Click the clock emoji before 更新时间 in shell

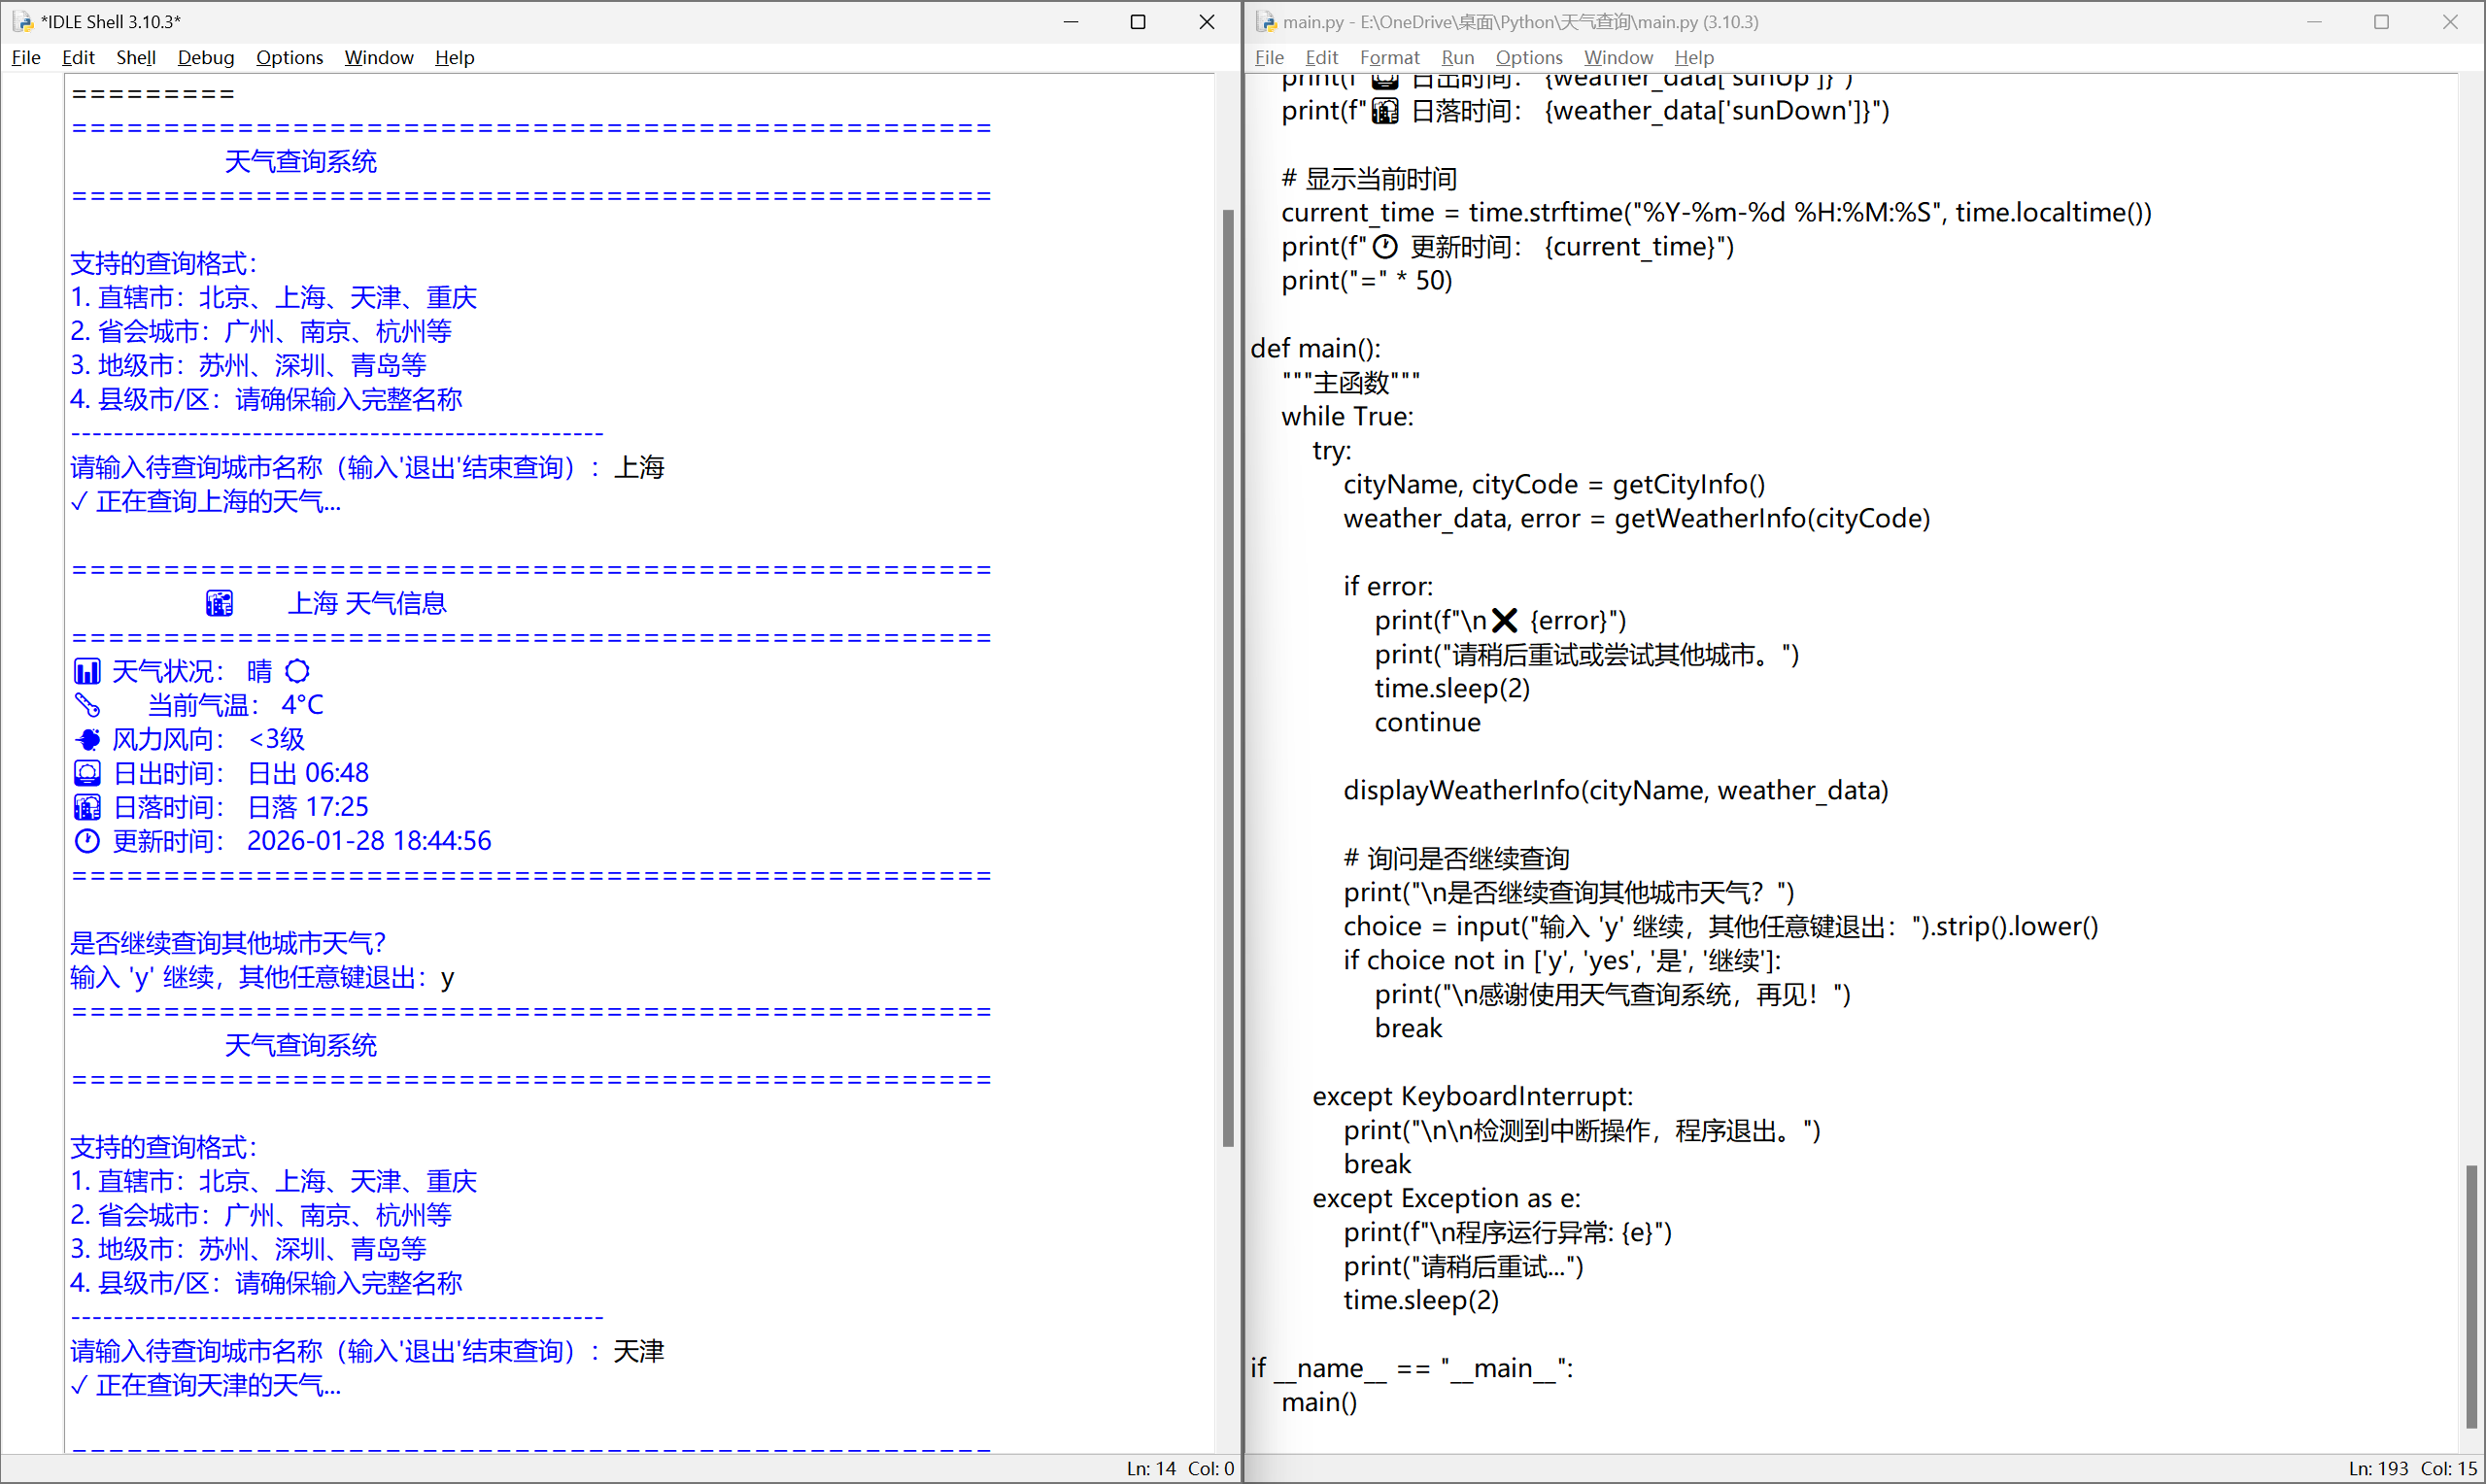(x=87, y=841)
